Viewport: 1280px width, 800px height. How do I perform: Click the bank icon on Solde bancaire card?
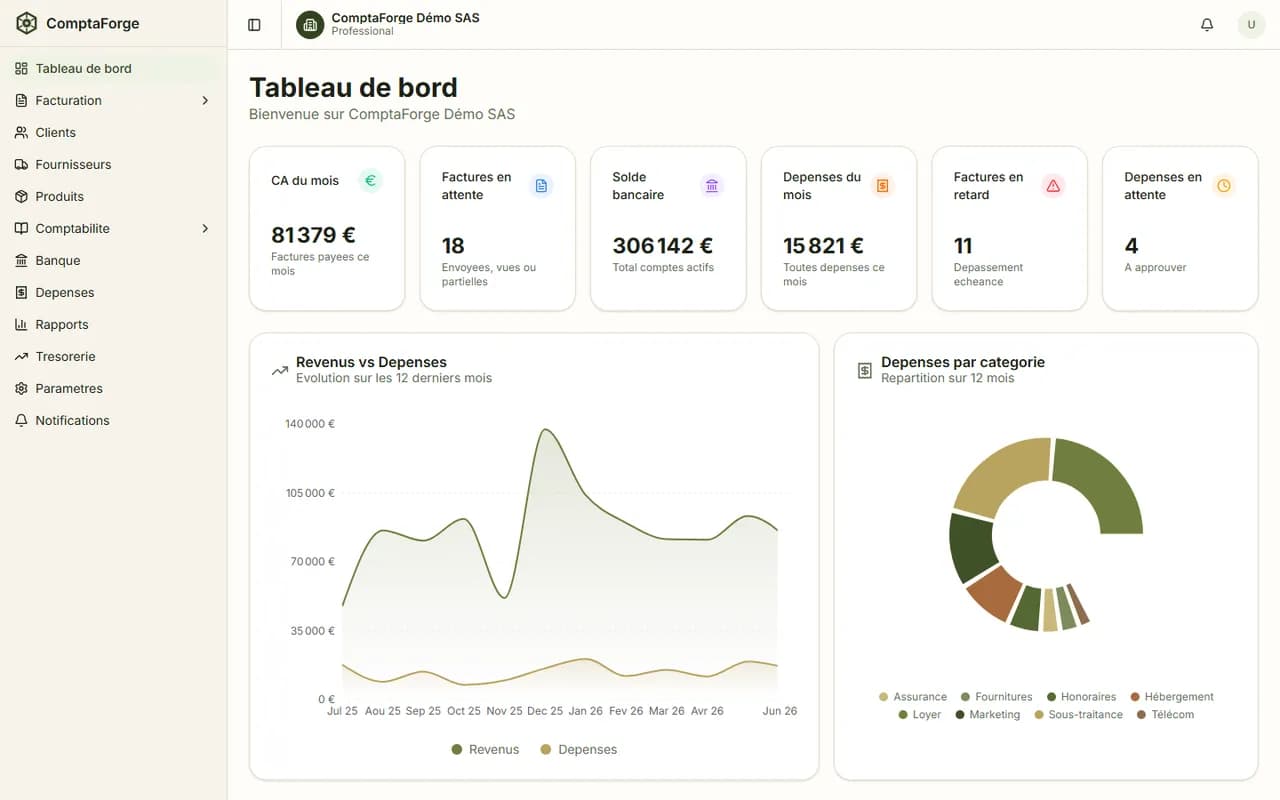coord(712,186)
